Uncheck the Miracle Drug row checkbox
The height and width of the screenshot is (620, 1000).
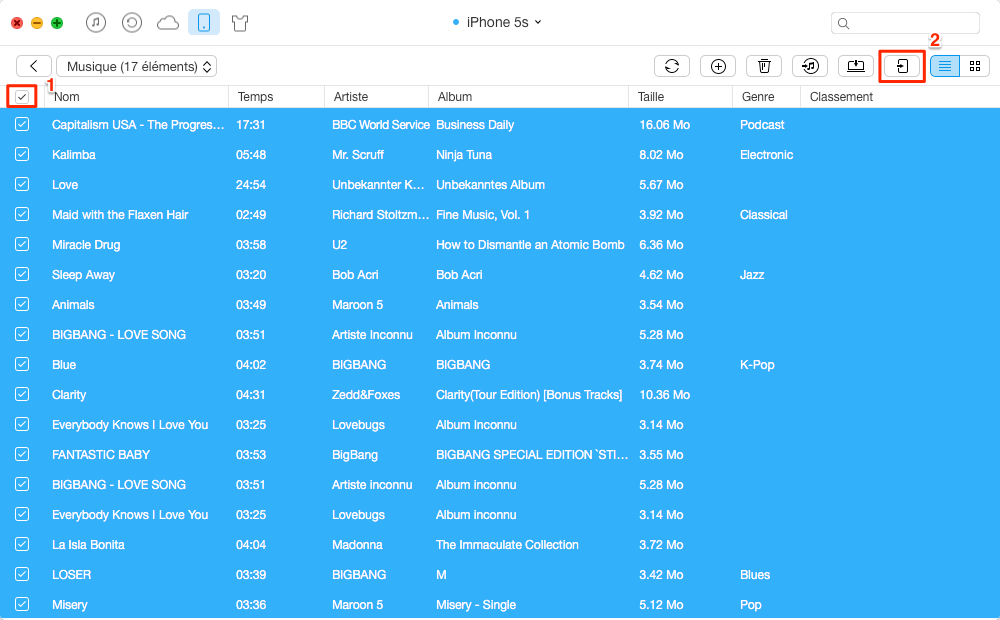coord(22,244)
